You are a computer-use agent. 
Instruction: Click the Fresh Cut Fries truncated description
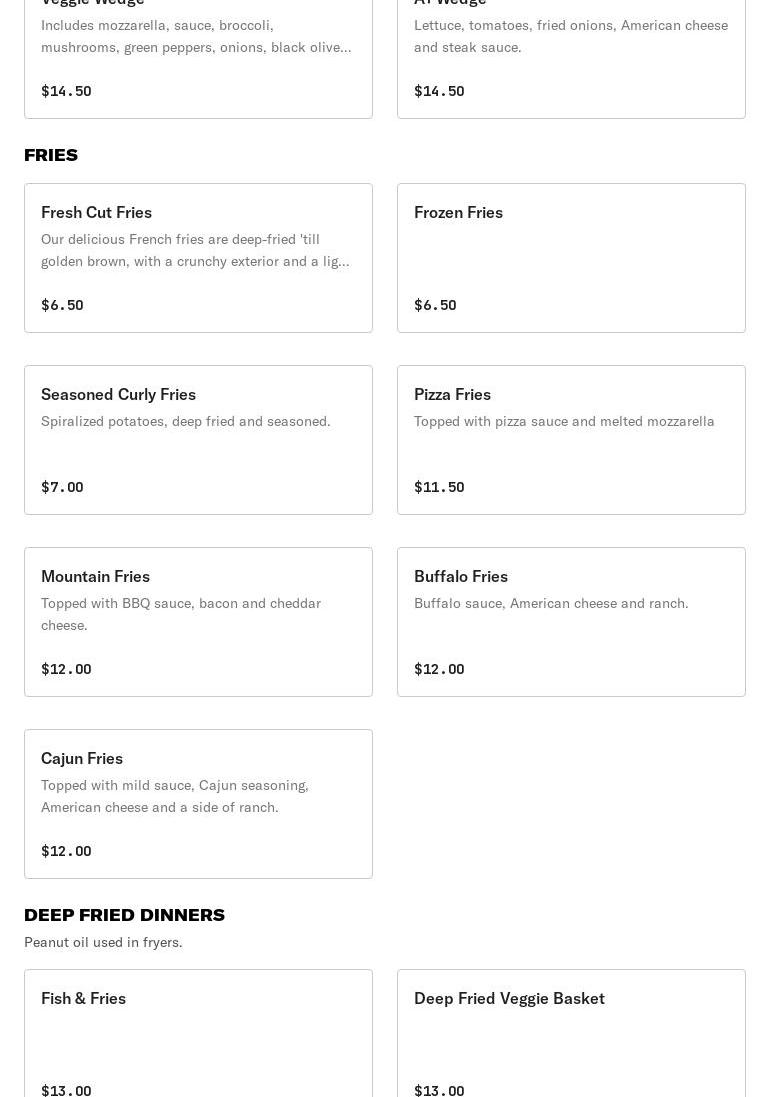pos(195,250)
